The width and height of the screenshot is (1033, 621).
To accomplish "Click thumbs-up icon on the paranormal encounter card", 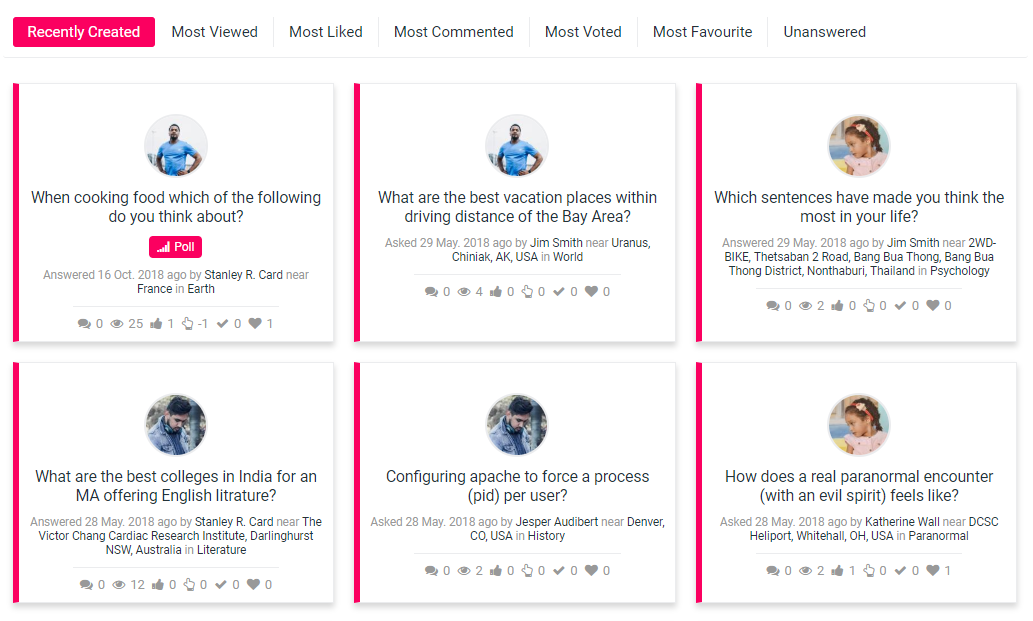I will point(838,571).
